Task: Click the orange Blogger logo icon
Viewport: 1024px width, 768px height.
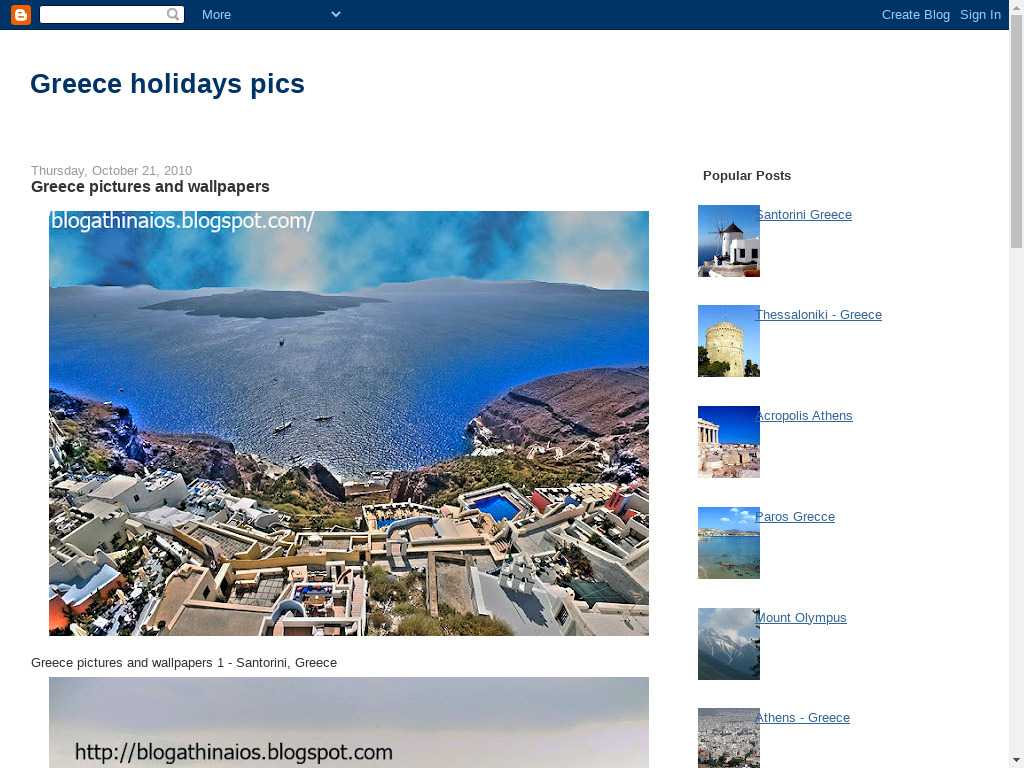Action: 21,14
